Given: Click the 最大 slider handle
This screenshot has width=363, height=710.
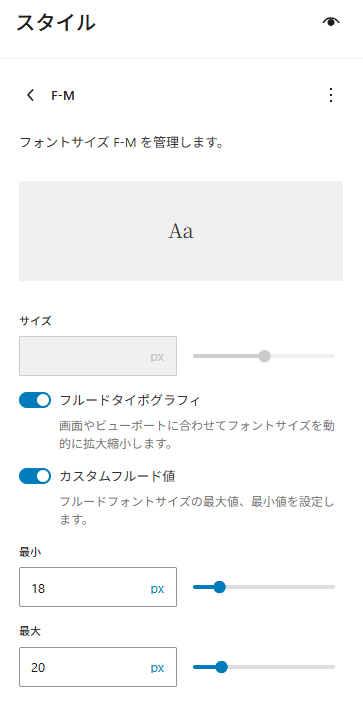Looking at the screenshot, I should pos(221,667).
